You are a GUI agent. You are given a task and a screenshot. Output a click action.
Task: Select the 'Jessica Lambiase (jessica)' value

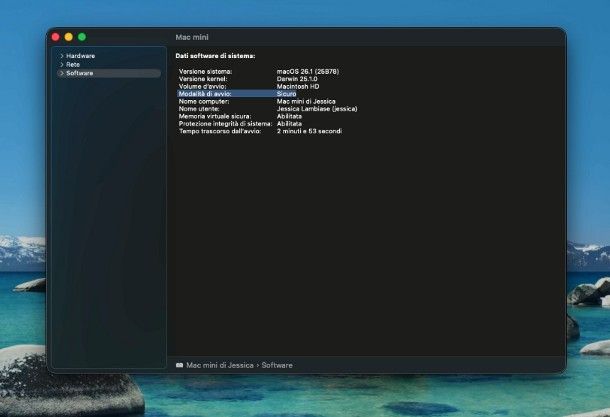point(317,109)
